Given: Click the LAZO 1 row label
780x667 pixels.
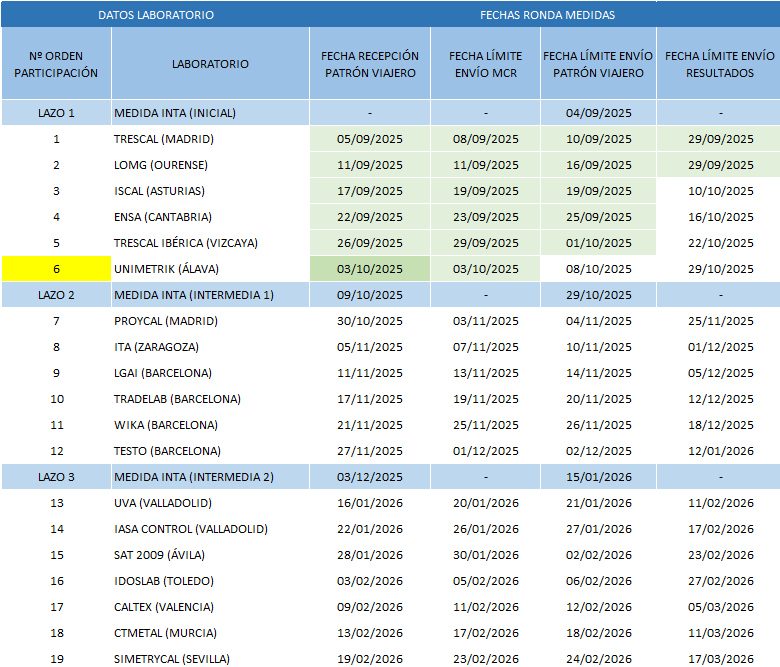Looking at the screenshot, I should coord(56,113).
